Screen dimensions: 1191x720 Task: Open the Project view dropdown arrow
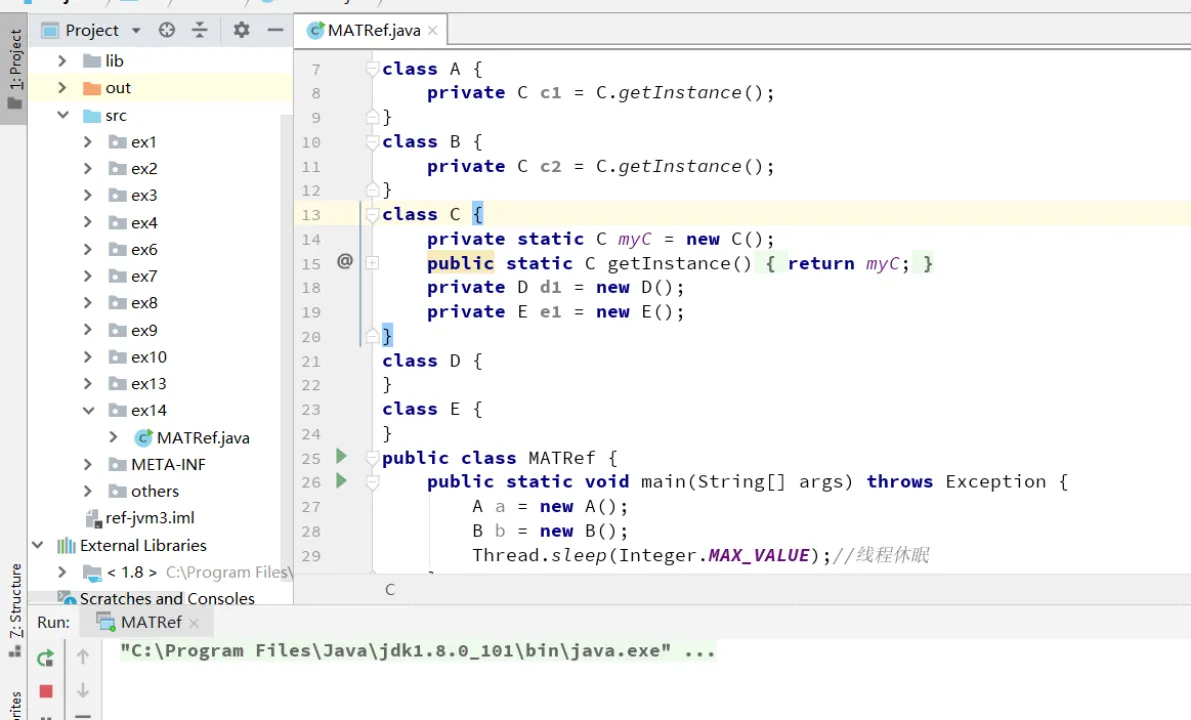tap(136, 31)
